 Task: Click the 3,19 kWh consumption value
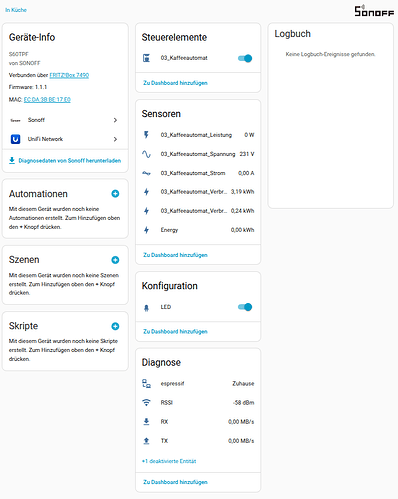pos(243,192)
